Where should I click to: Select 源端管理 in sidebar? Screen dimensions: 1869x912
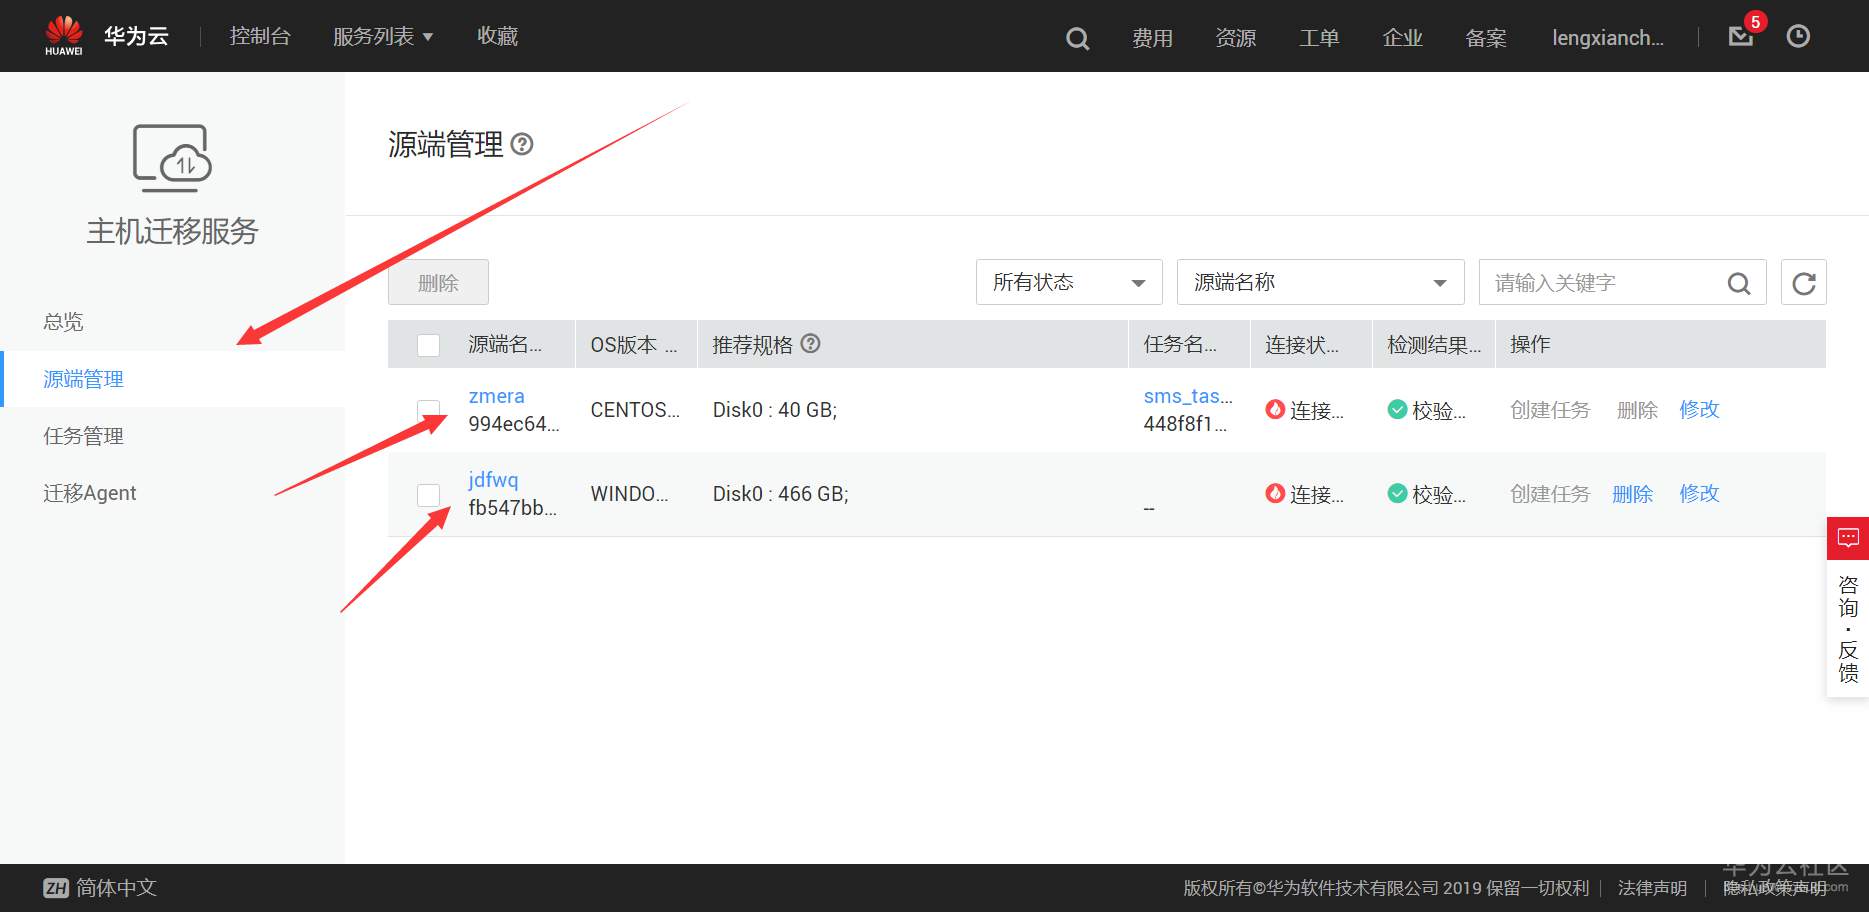(x=83, y=379)
